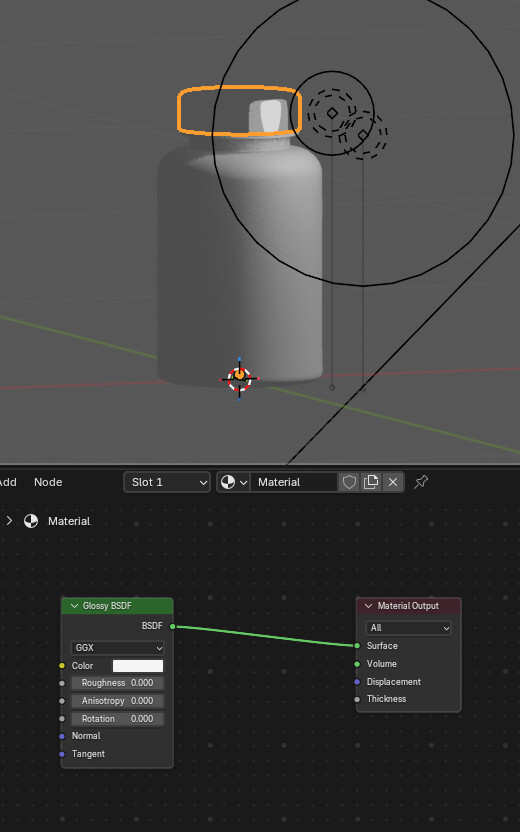Click the Material sphere icon in breadcrumb
This screenshot has width=520, height=832.
tap(31, 521)
